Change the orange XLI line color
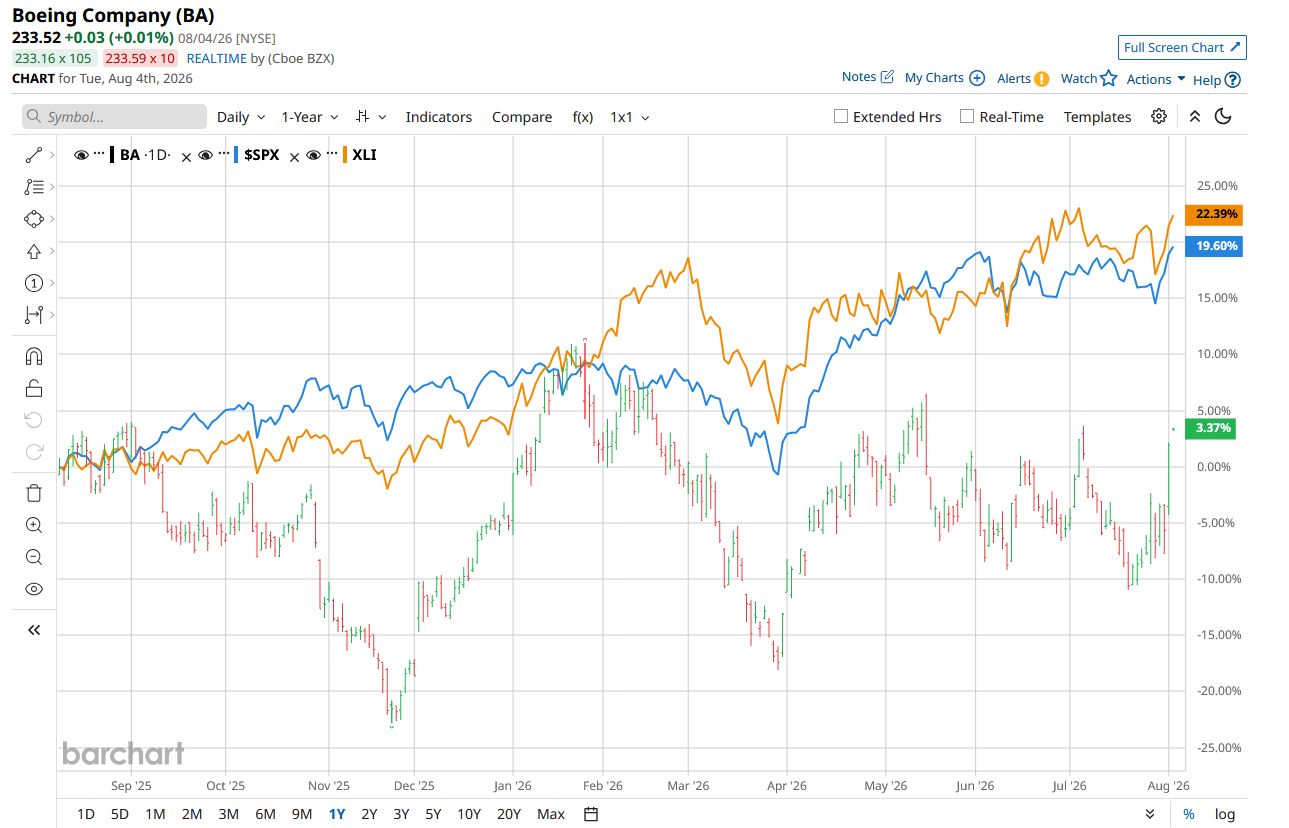The image size is (1289, 828). click(x=345, y=155)
